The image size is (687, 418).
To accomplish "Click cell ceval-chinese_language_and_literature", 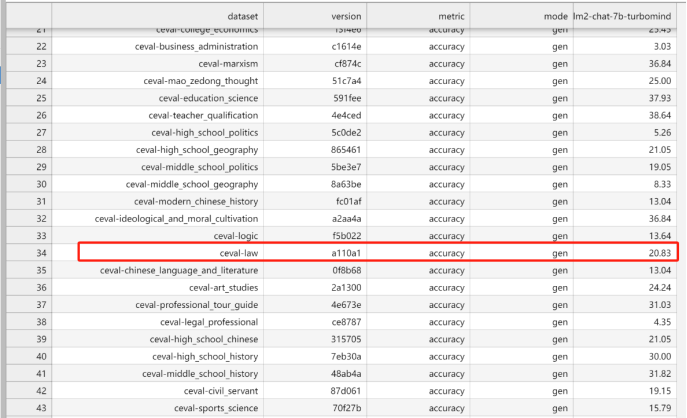I will 157,270.
